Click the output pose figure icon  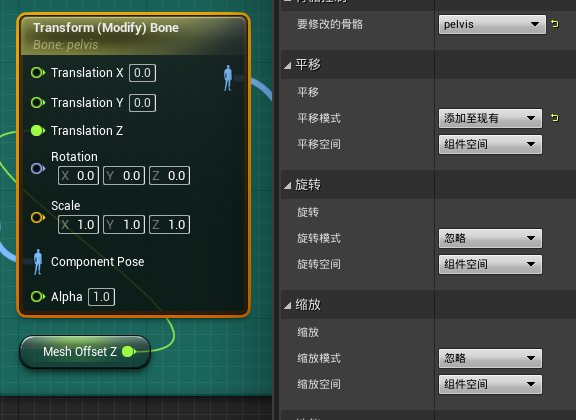228,78
